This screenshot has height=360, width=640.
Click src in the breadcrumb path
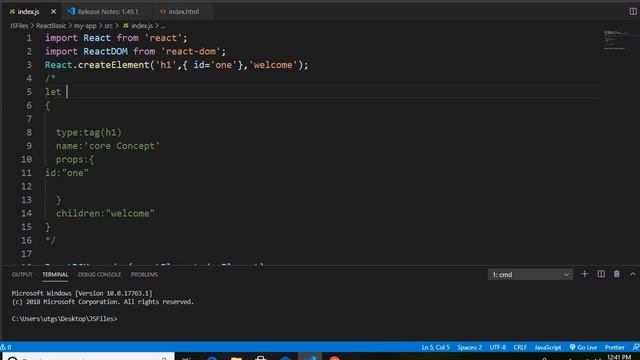tap(108, 26)
